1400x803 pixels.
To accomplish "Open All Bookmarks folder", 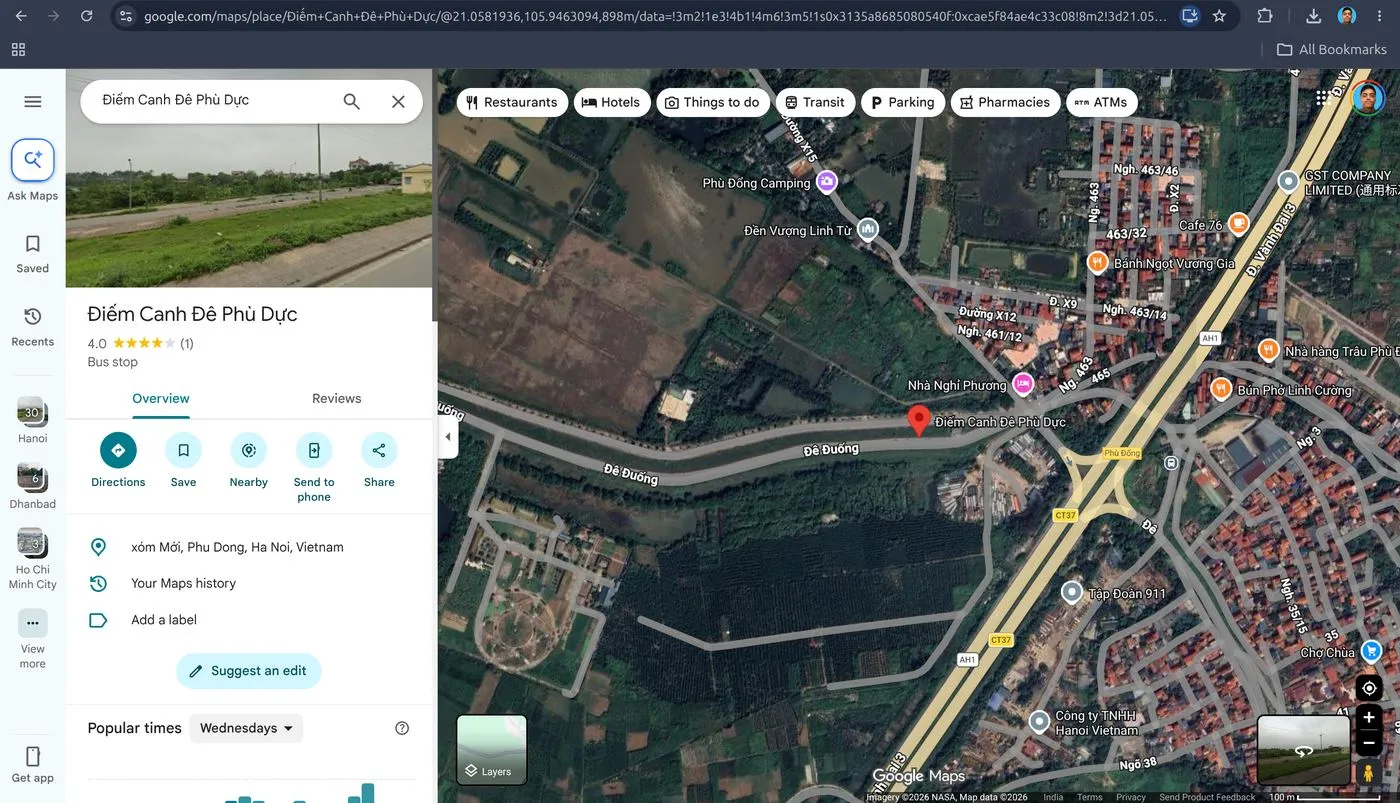I will coord(1332,49).
